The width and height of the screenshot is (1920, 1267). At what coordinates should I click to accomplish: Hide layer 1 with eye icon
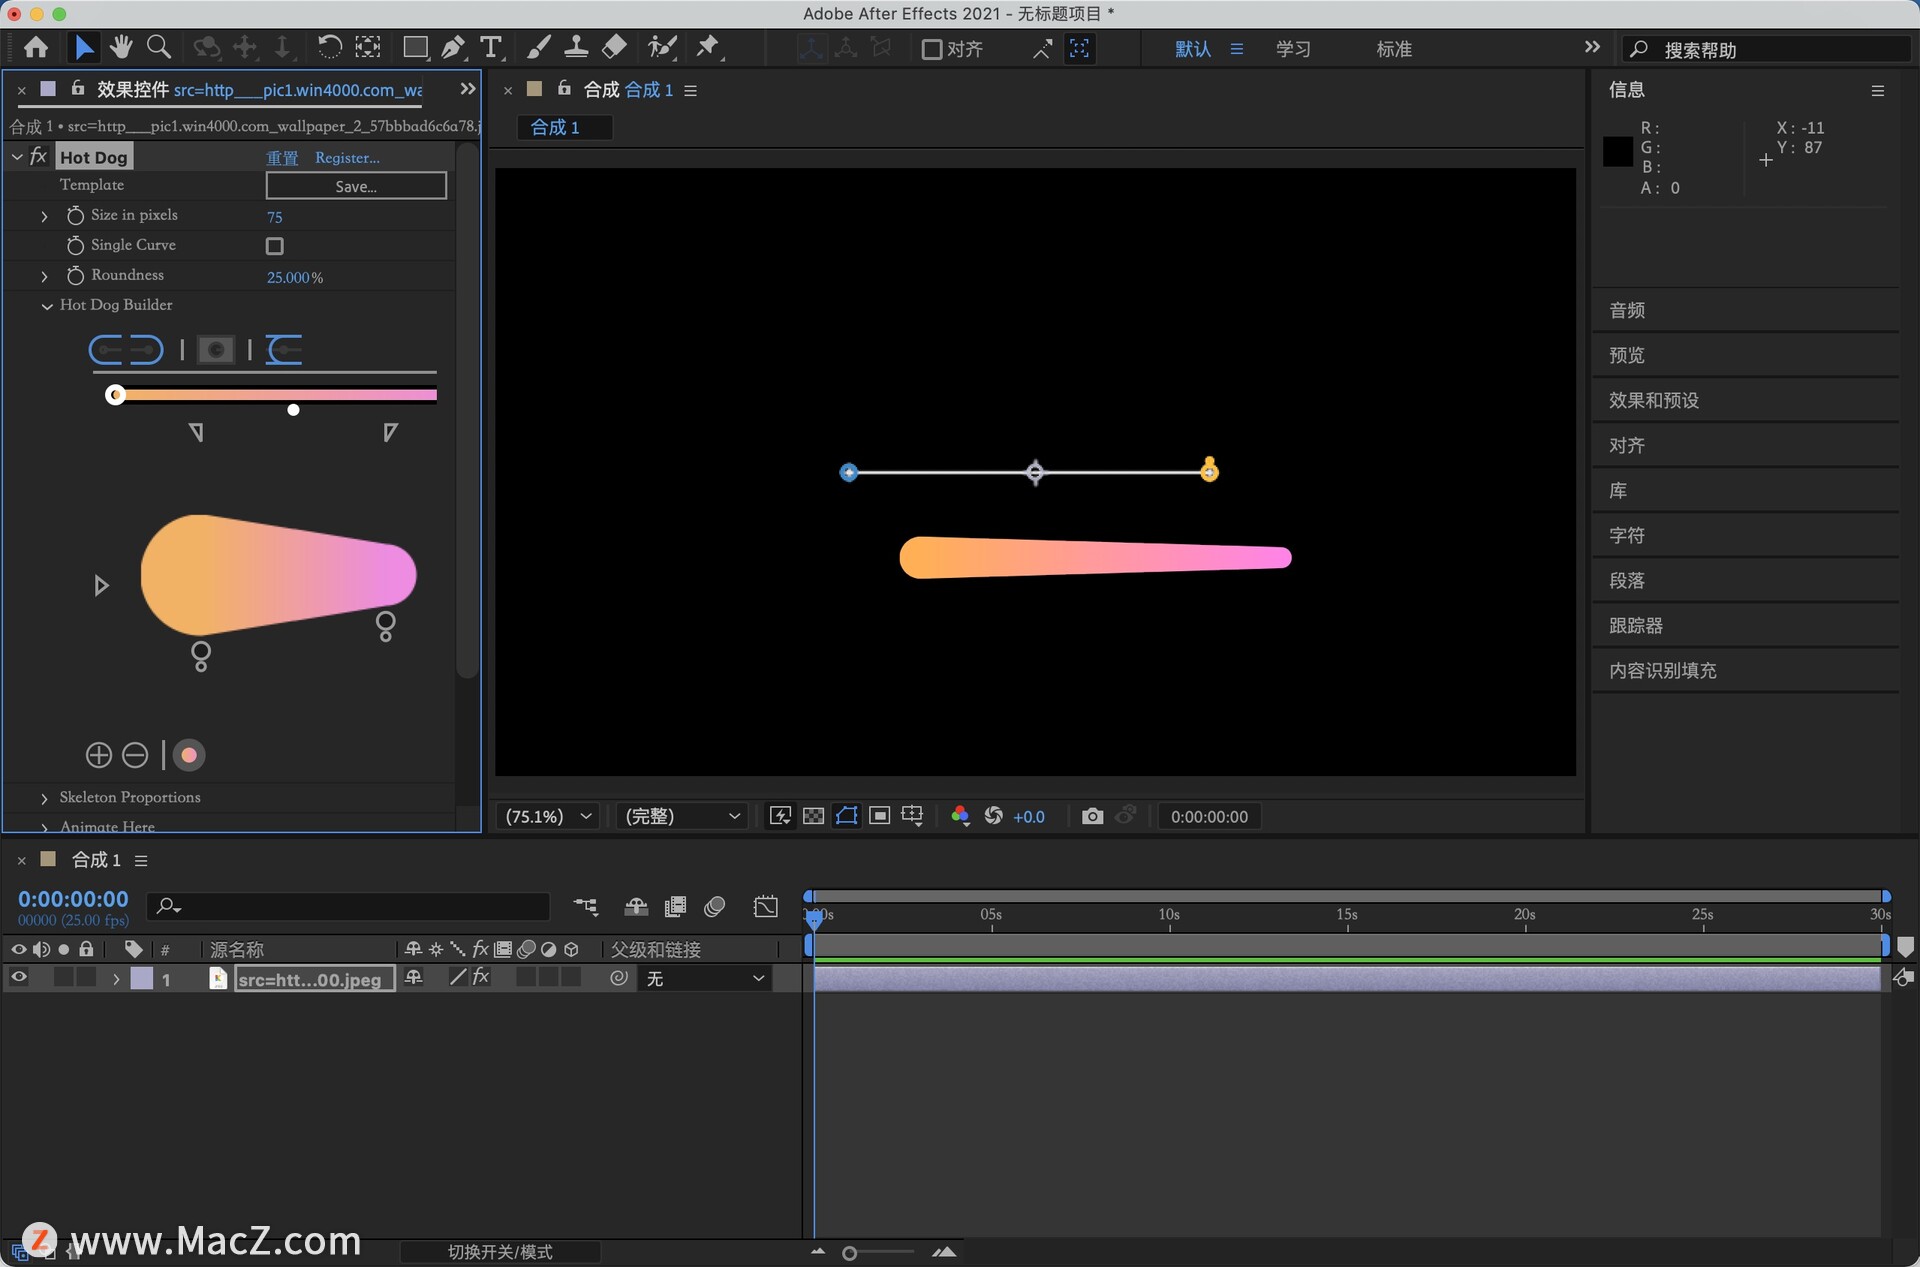[19, 978]
